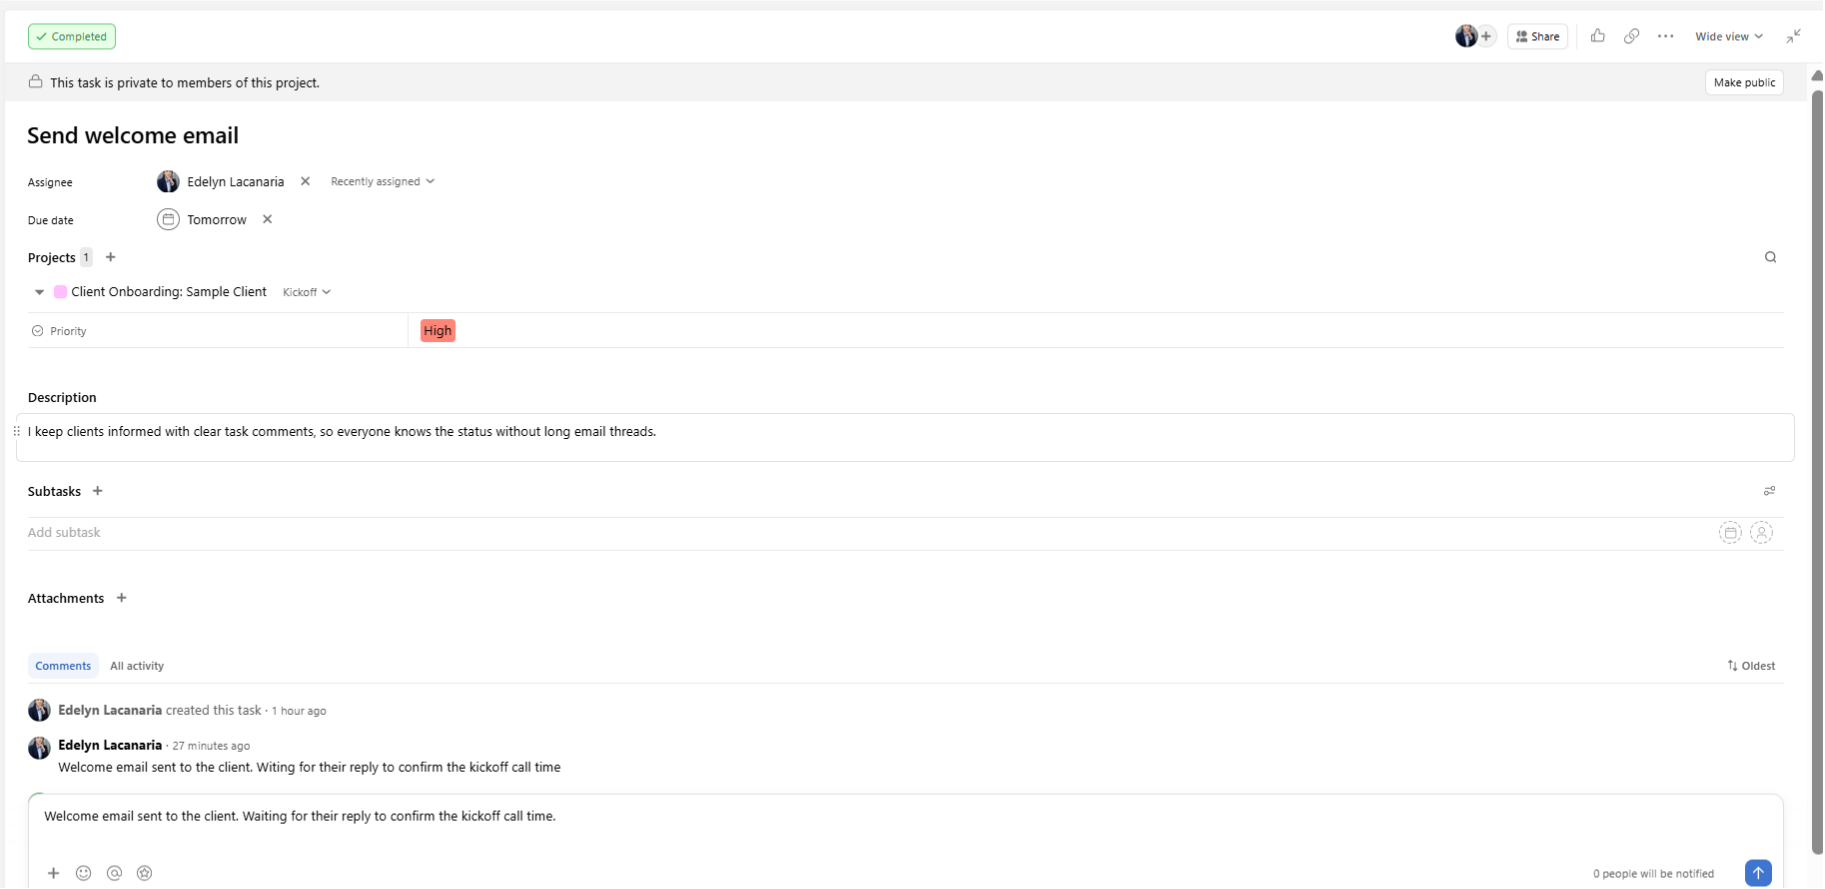
Task: Click the Share button
Action: [x=1537, y=36]
